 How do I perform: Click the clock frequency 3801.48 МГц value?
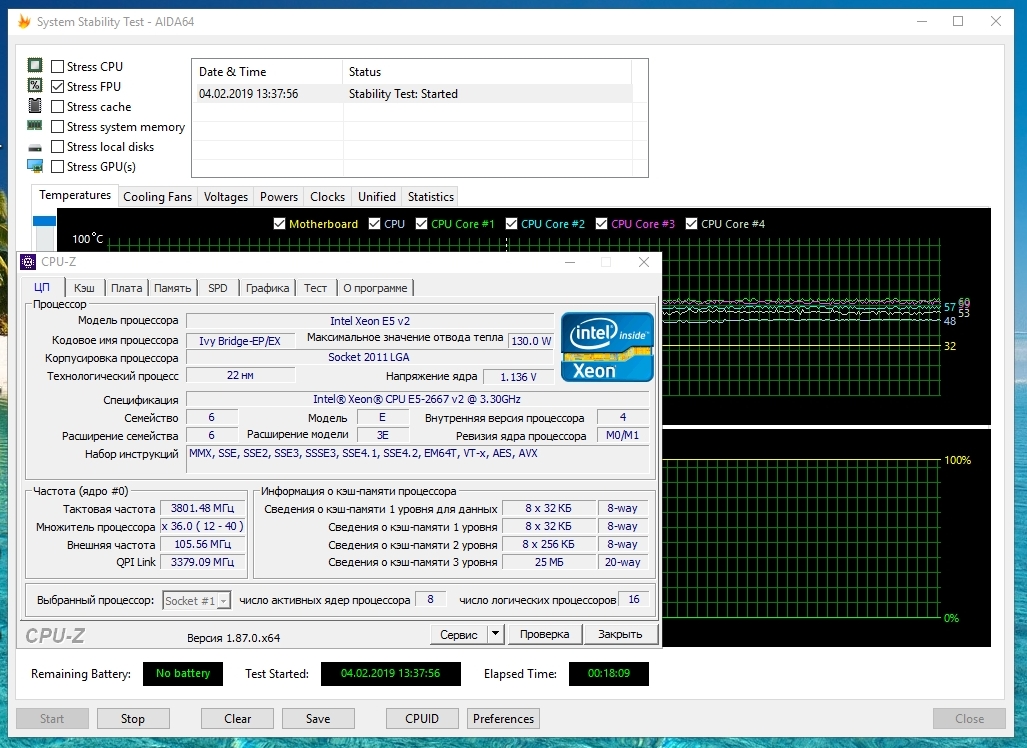[x=202, y=508]
